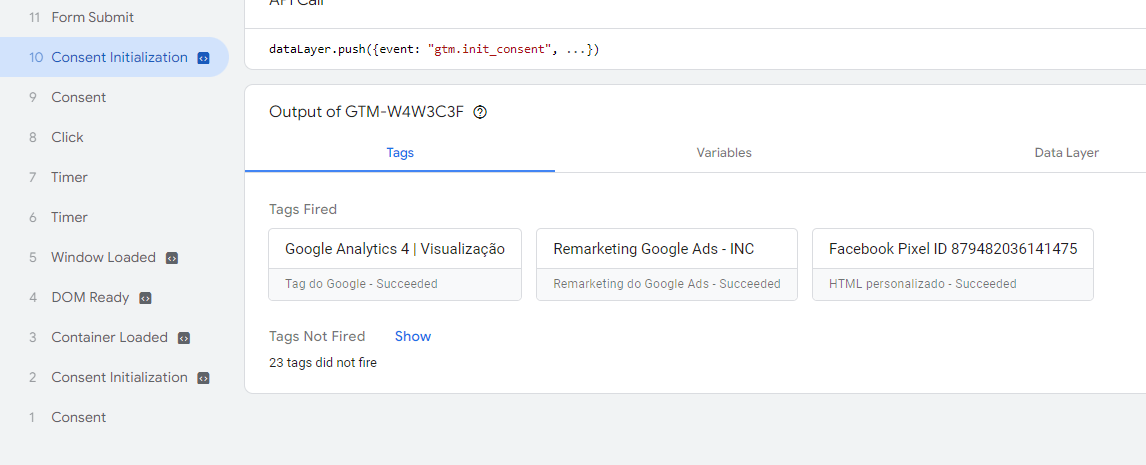
Task: Select event 10 Consent Initialization
Action: pos(114,57)
